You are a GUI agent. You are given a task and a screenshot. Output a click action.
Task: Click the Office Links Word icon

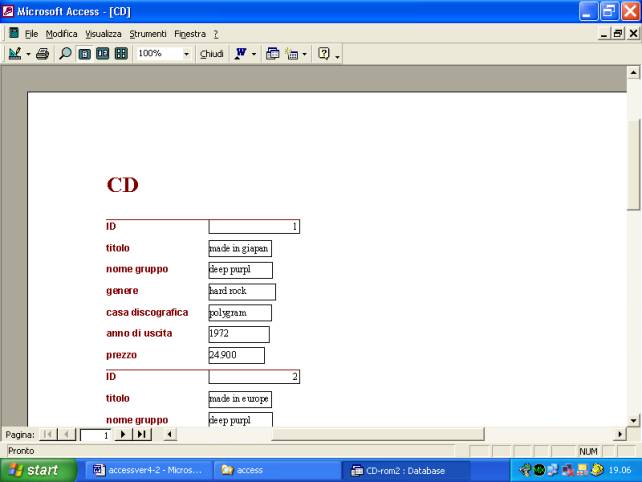click(241, 54)
